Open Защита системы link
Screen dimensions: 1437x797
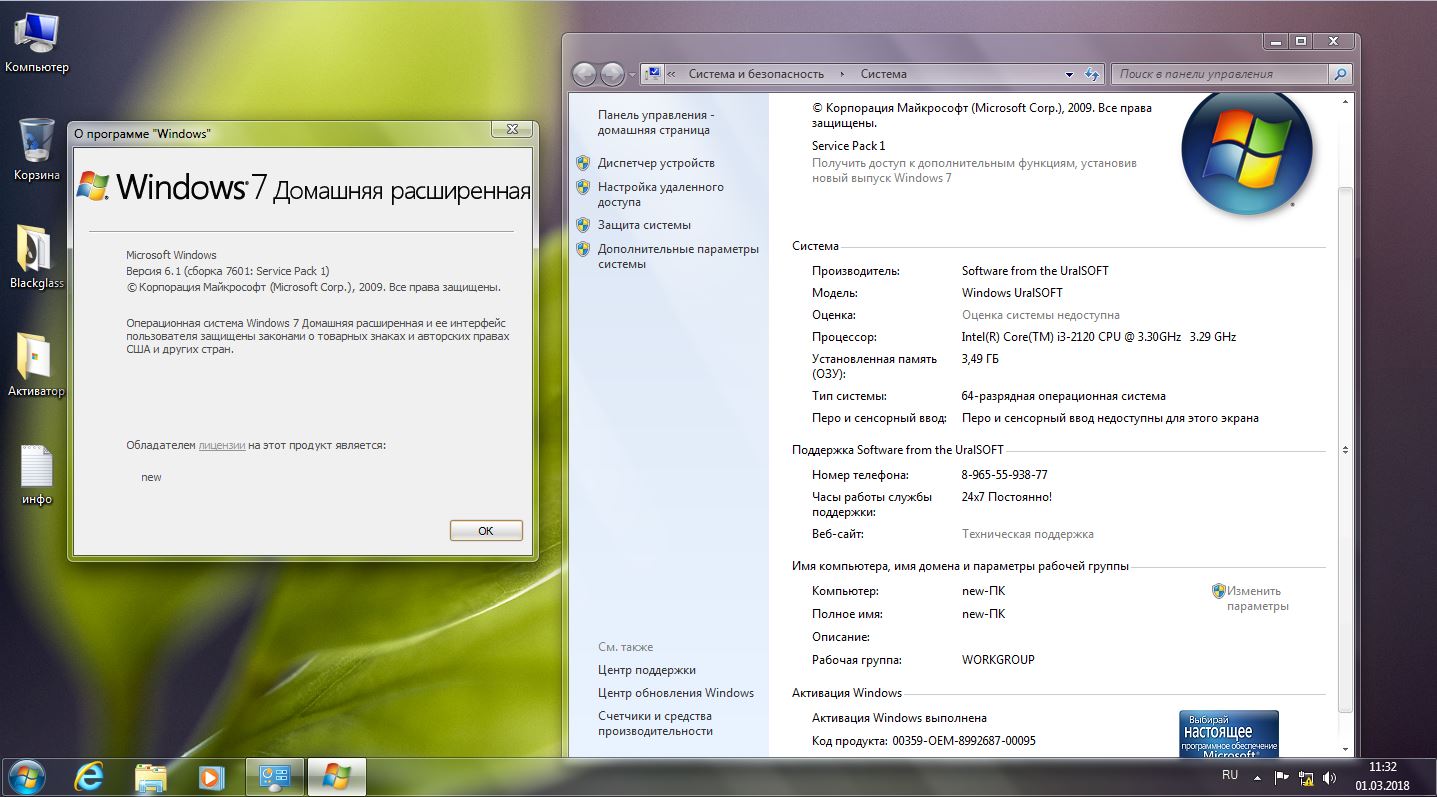pos(644,225)
